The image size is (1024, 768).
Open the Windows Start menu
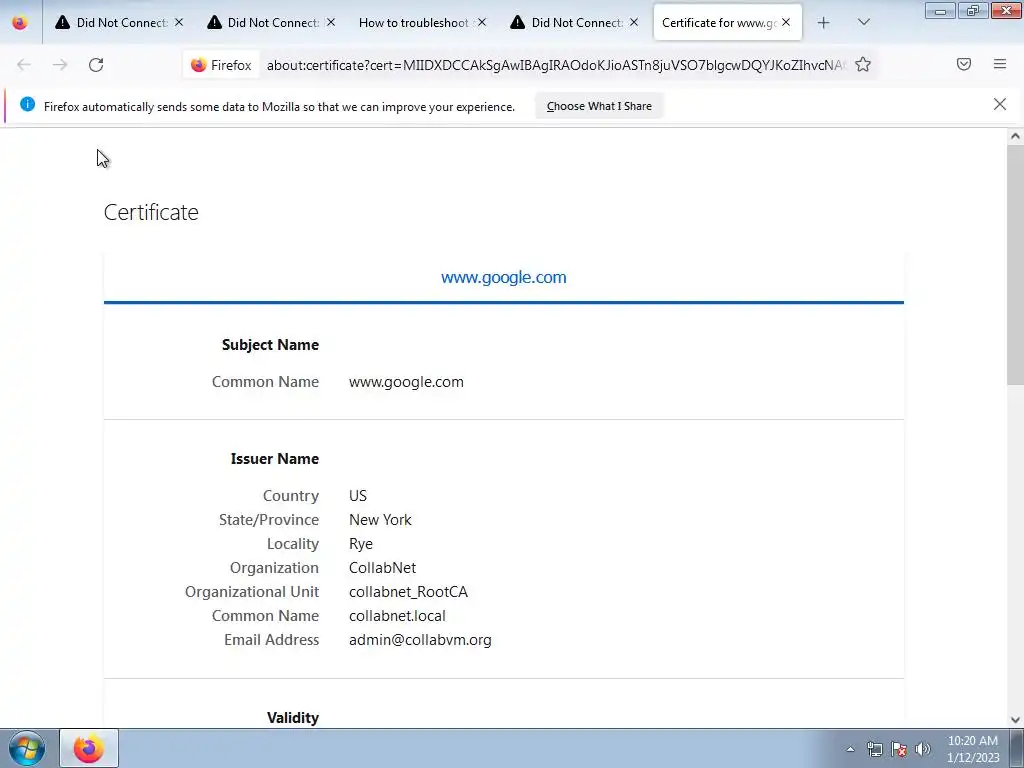27,748
